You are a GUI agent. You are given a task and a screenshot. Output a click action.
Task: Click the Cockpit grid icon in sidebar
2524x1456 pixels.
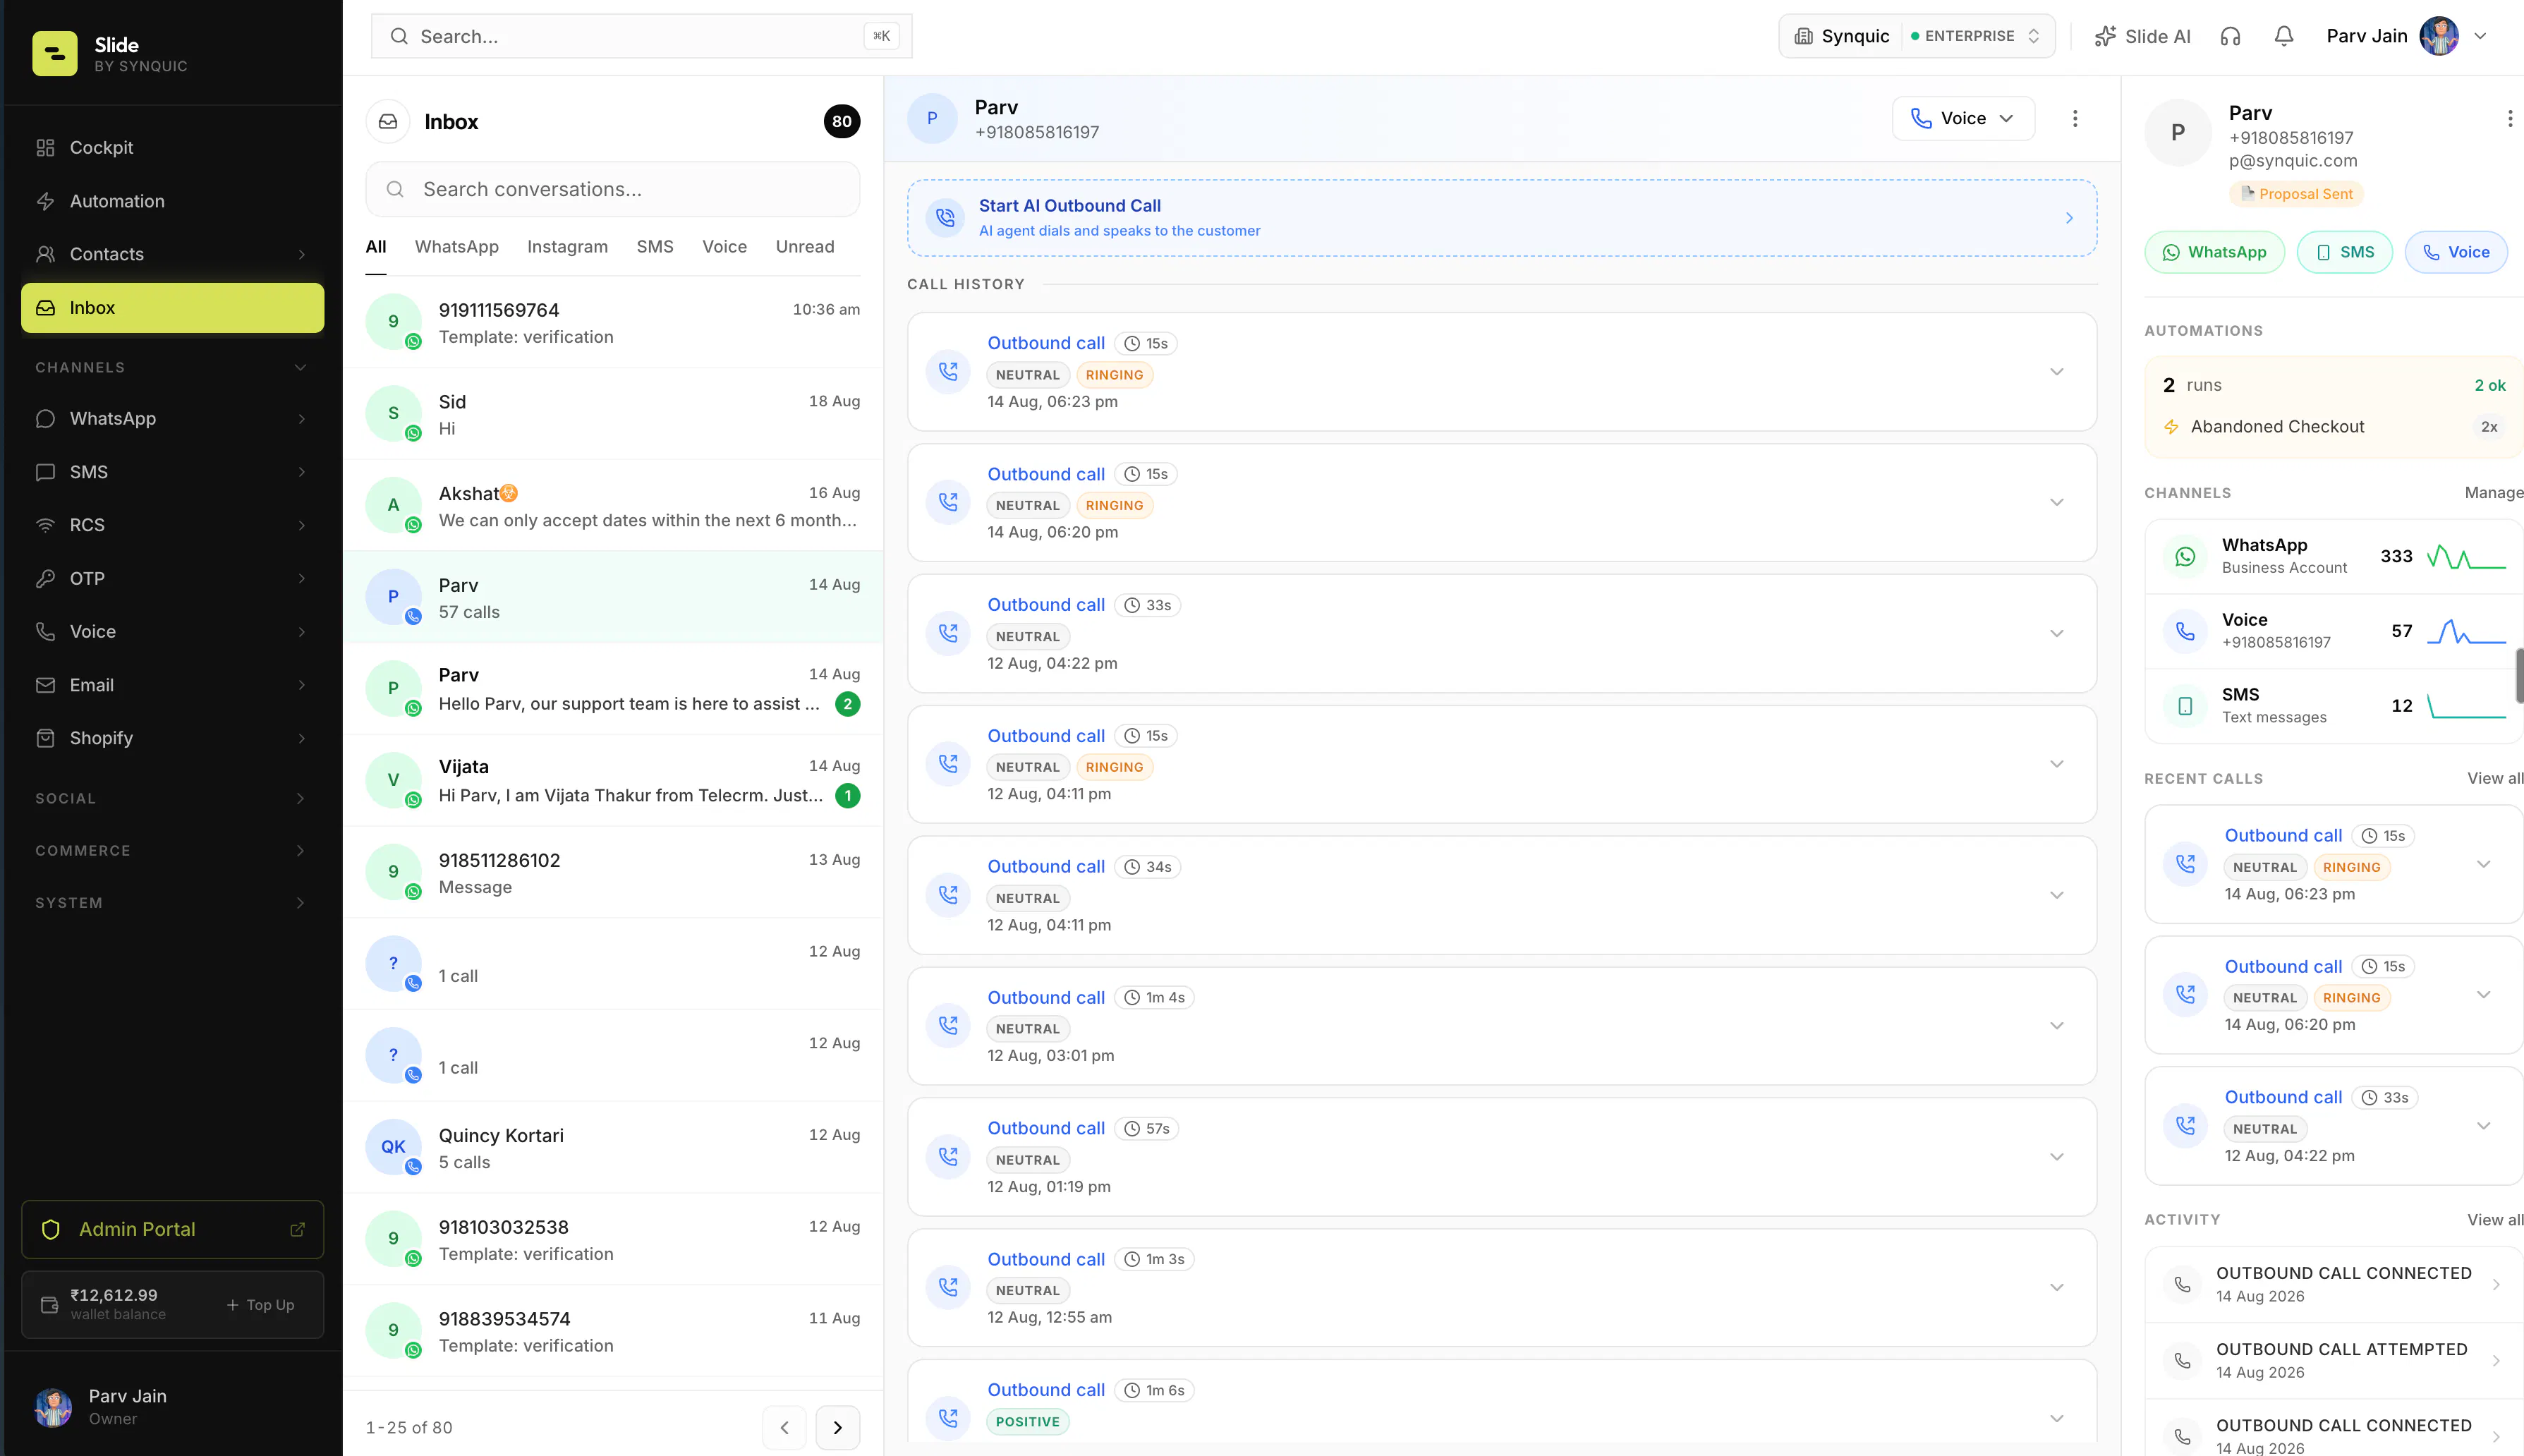click(45, 148)
